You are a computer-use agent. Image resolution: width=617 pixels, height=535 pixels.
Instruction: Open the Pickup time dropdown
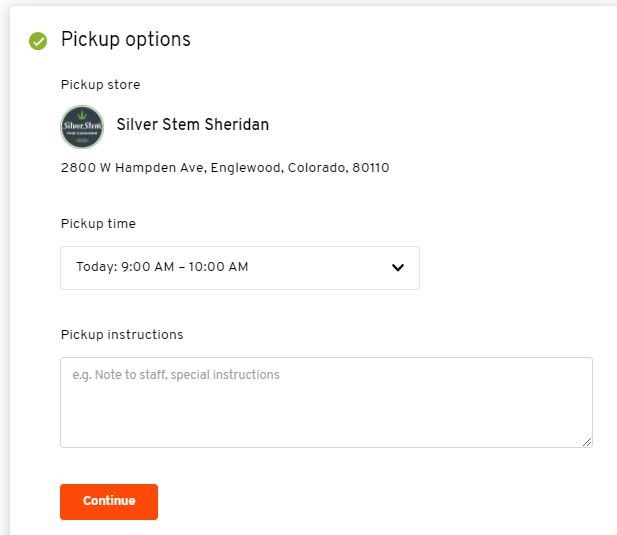[x=240, y=268]
